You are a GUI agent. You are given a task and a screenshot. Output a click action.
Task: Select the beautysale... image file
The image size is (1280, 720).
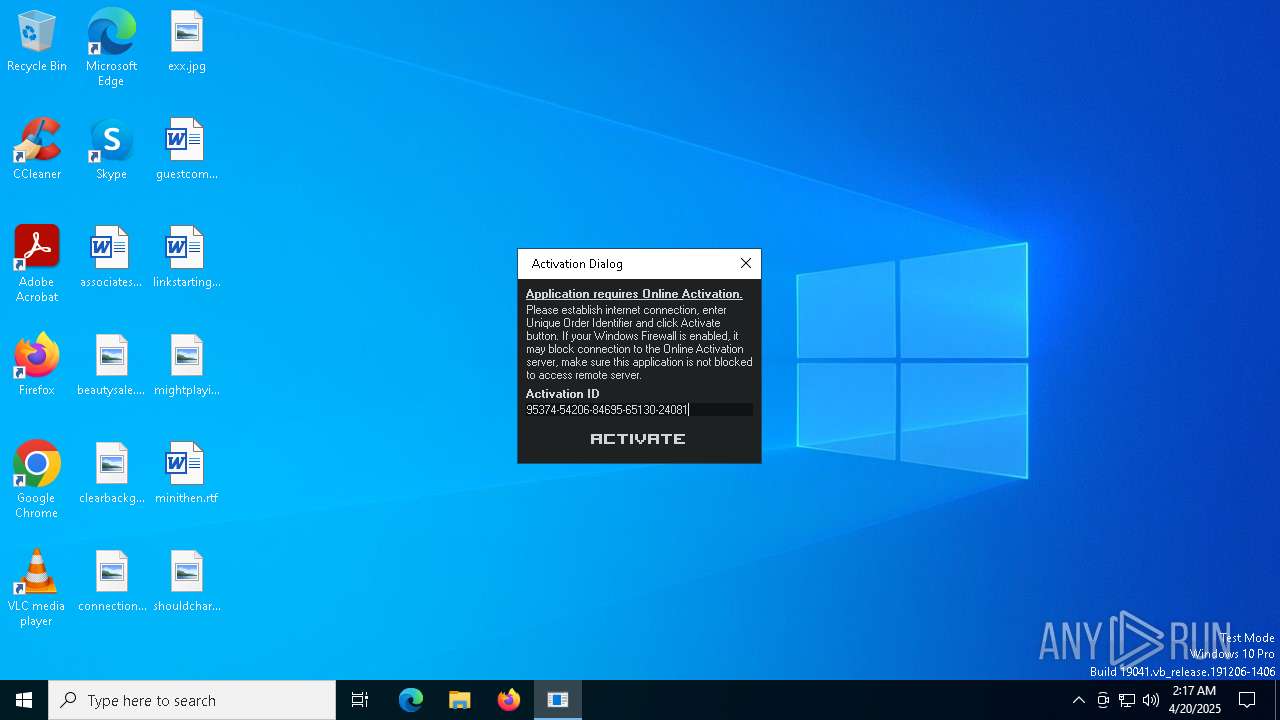(111, 366)
